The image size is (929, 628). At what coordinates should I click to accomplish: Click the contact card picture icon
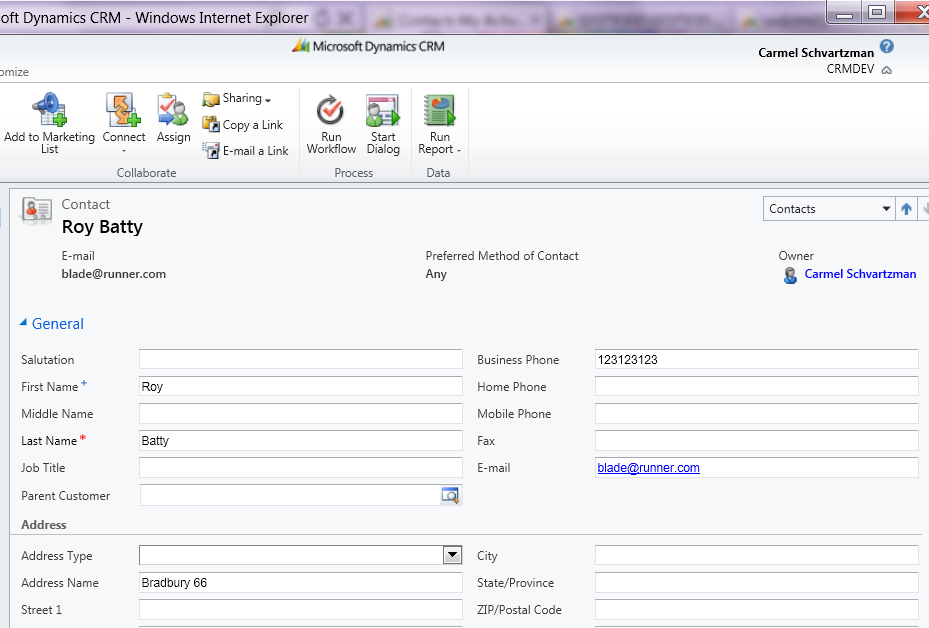pyautogui.click(x=36, y=211)
